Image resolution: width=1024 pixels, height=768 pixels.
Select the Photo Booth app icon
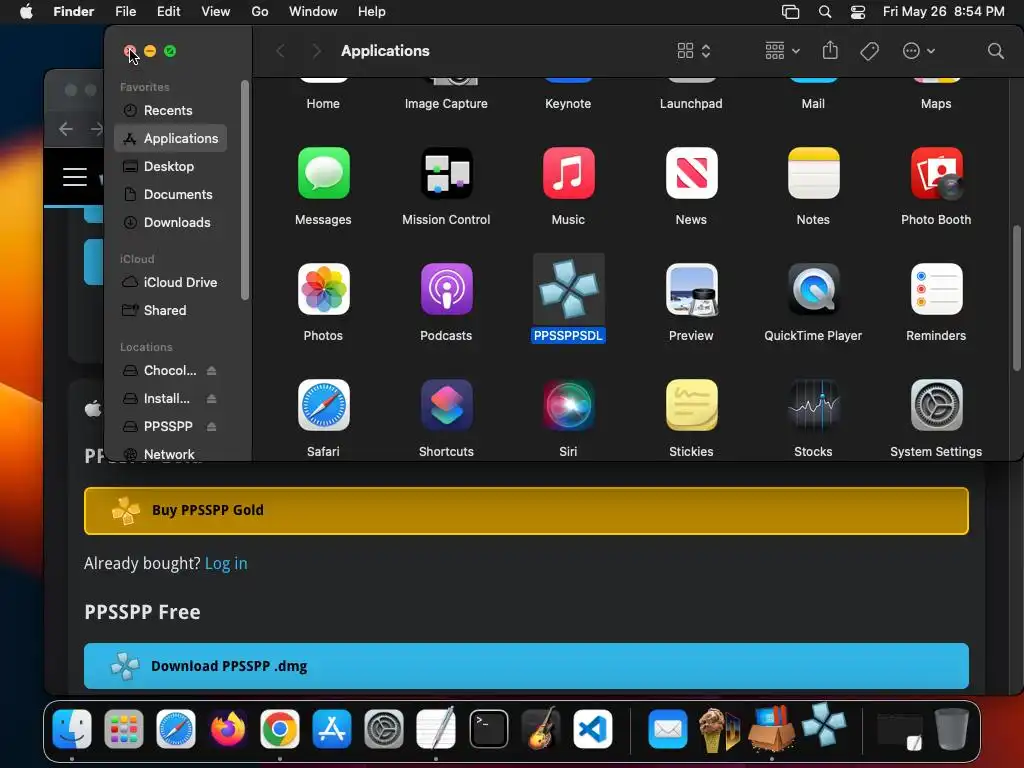click(x=936, y=173)
